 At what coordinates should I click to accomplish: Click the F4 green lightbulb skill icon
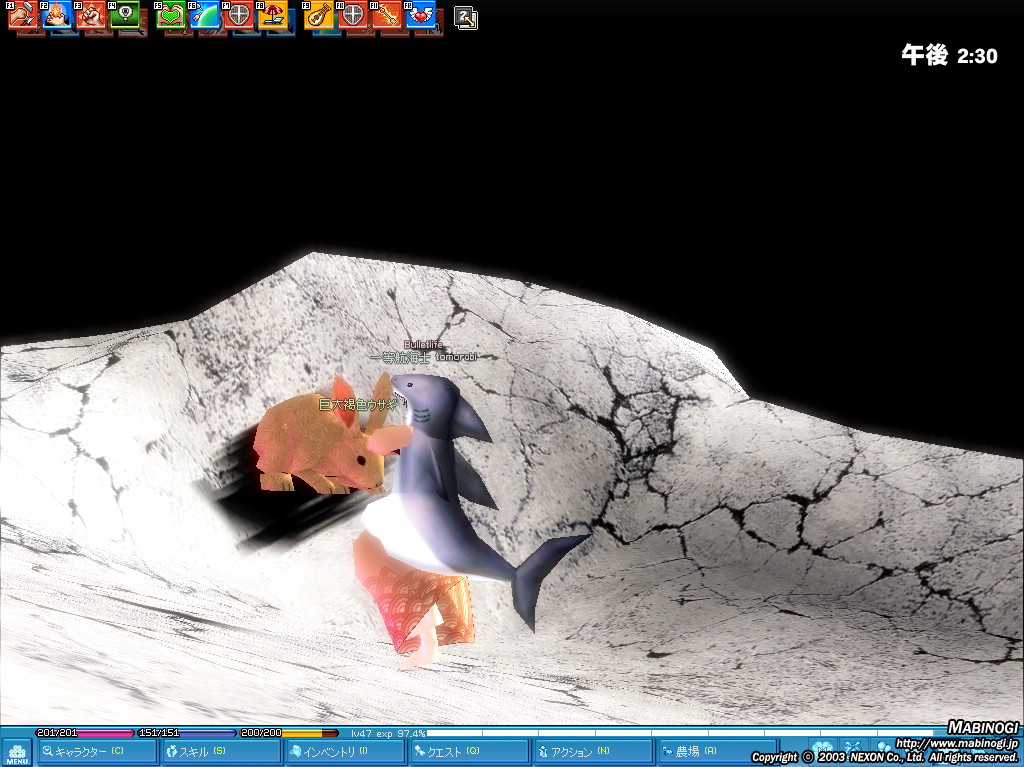point(124,14)
